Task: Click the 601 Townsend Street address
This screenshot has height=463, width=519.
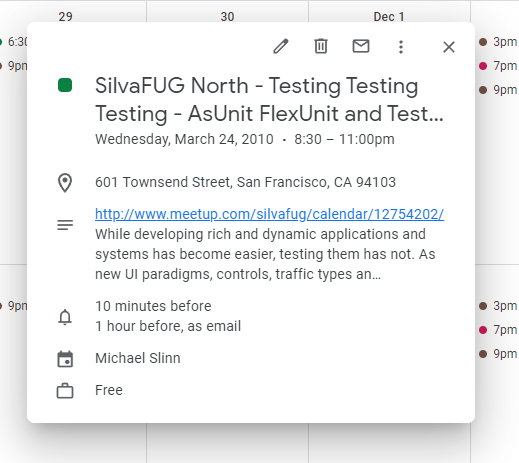Action: 245,182
